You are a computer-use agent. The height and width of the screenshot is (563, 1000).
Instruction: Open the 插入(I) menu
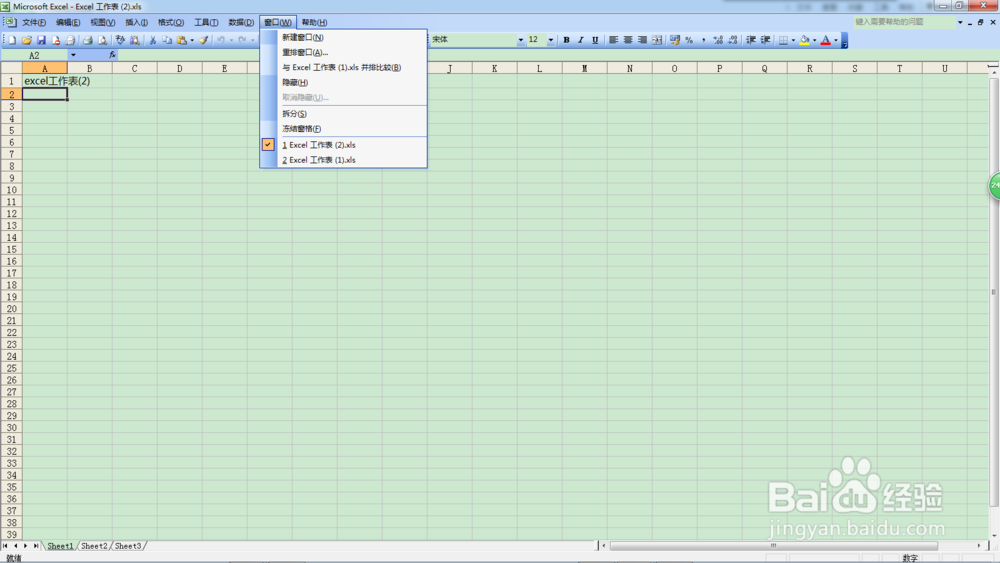point(136,22)
